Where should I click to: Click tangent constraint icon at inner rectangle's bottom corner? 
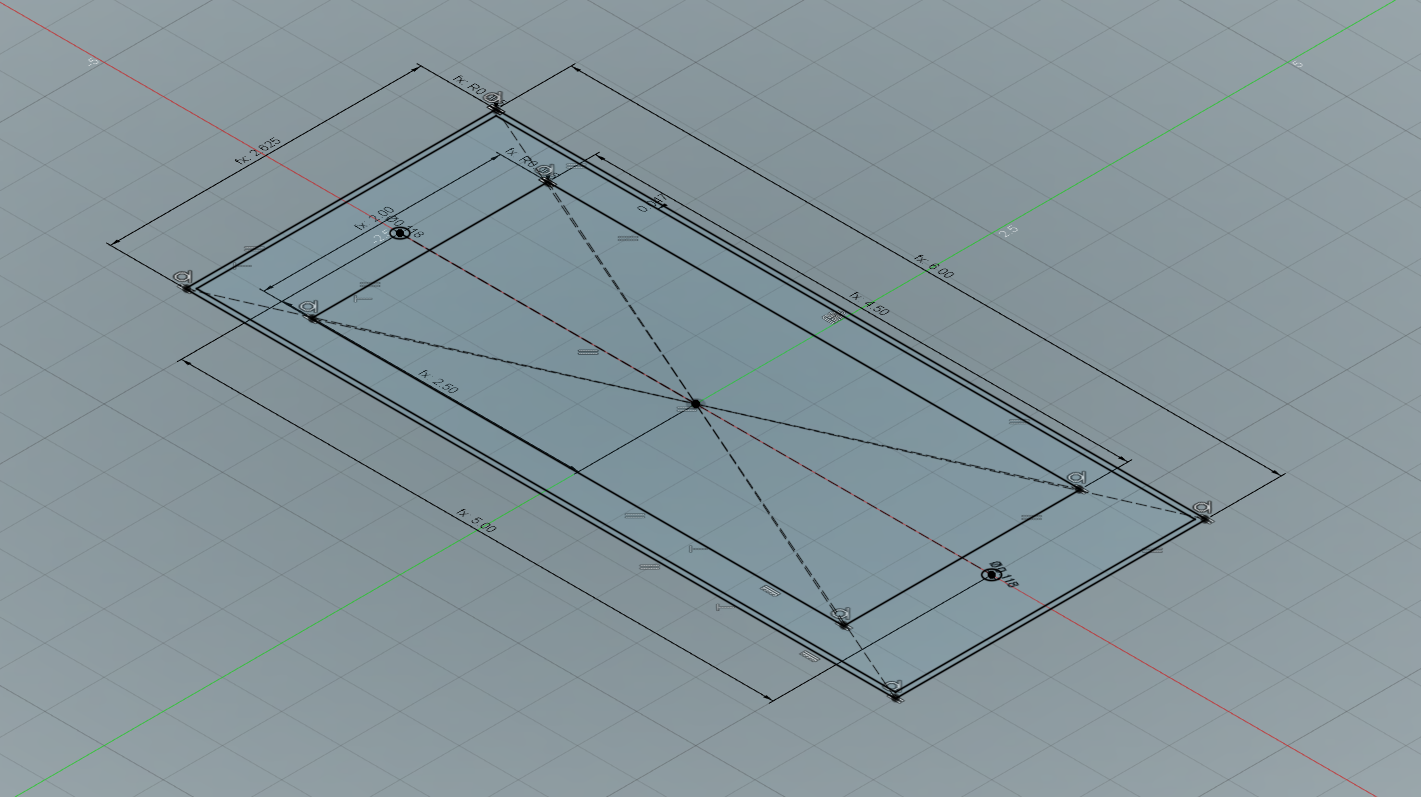coord(842,613)
